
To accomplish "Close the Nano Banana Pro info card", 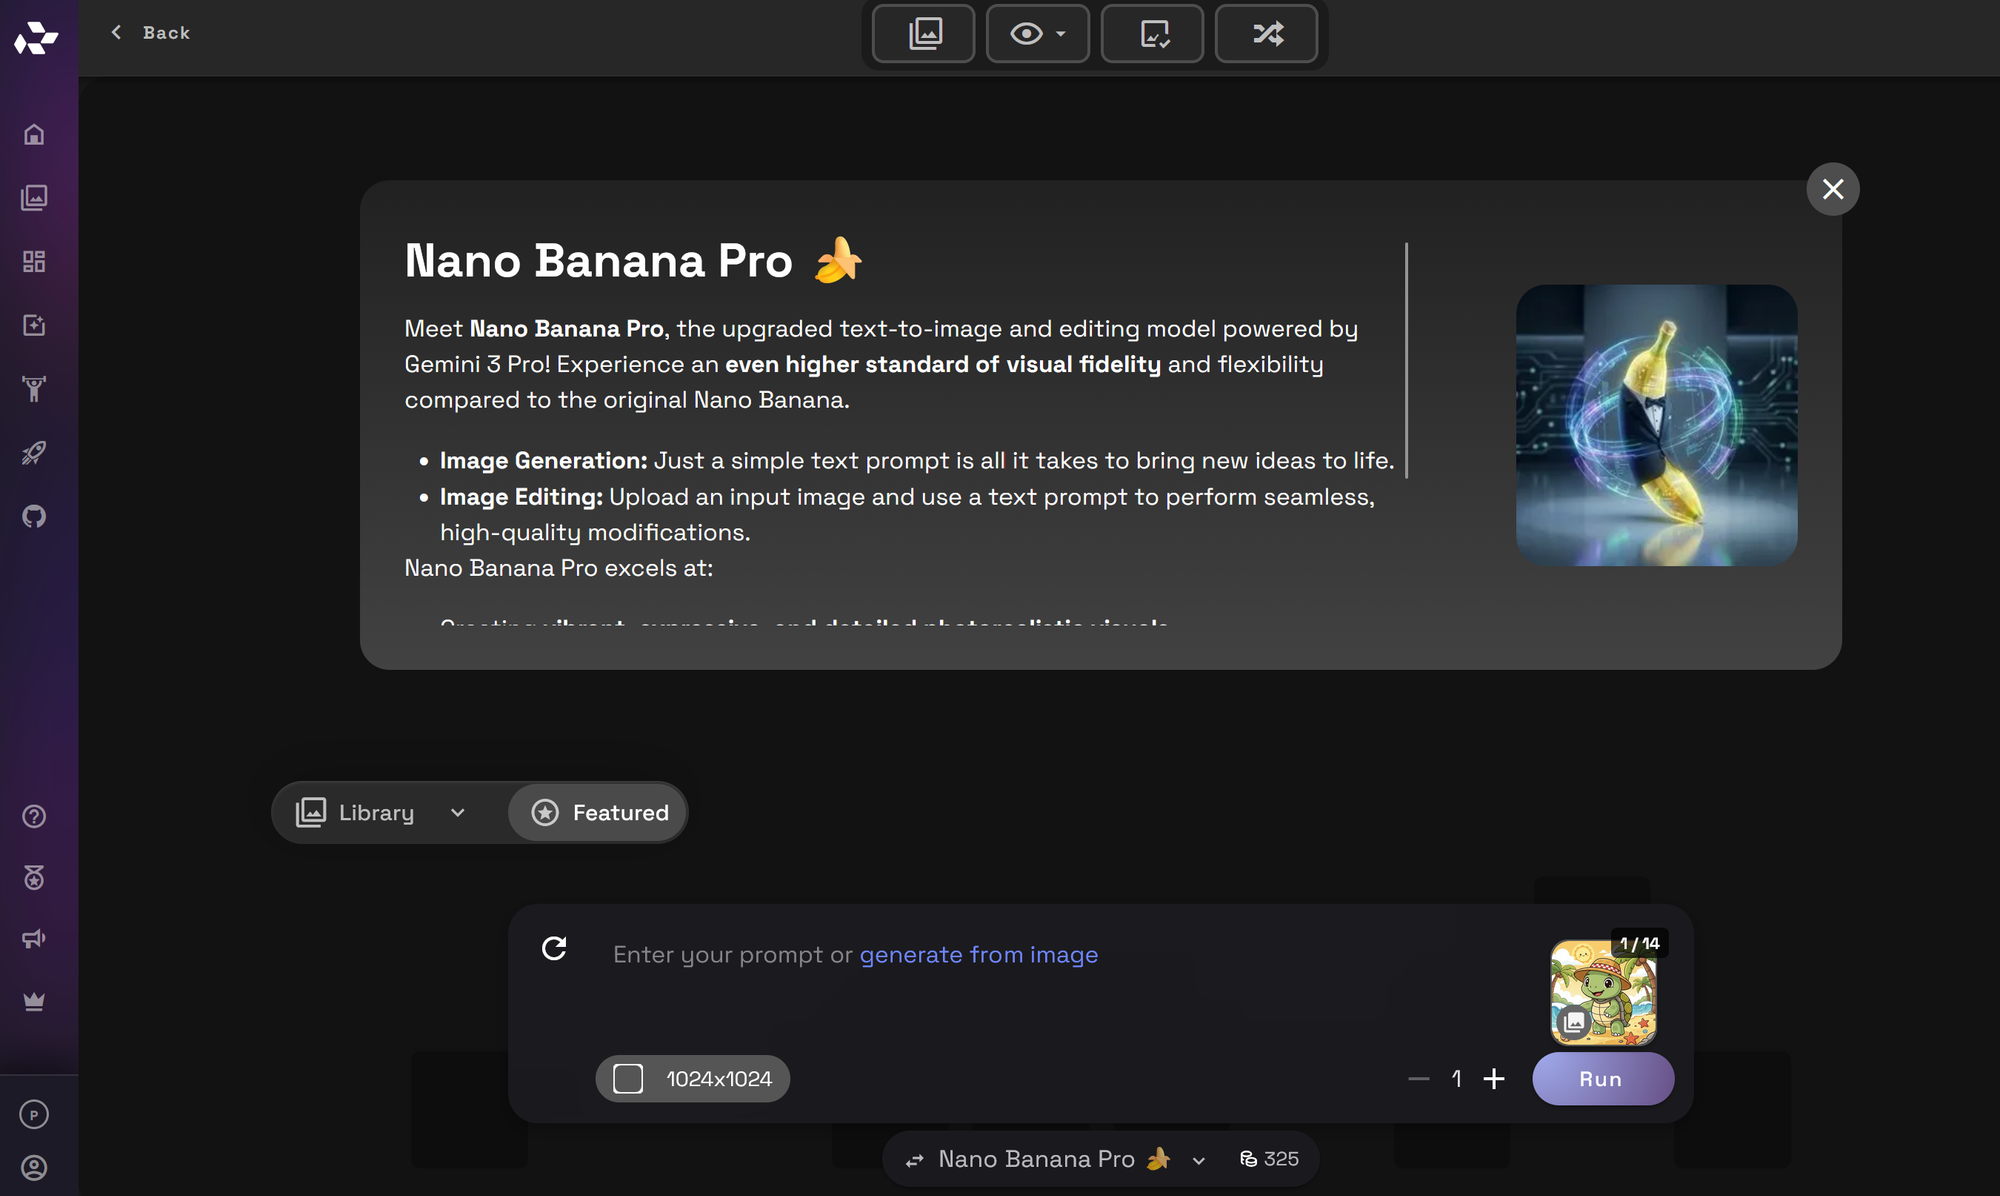I will click(1832, 189).
